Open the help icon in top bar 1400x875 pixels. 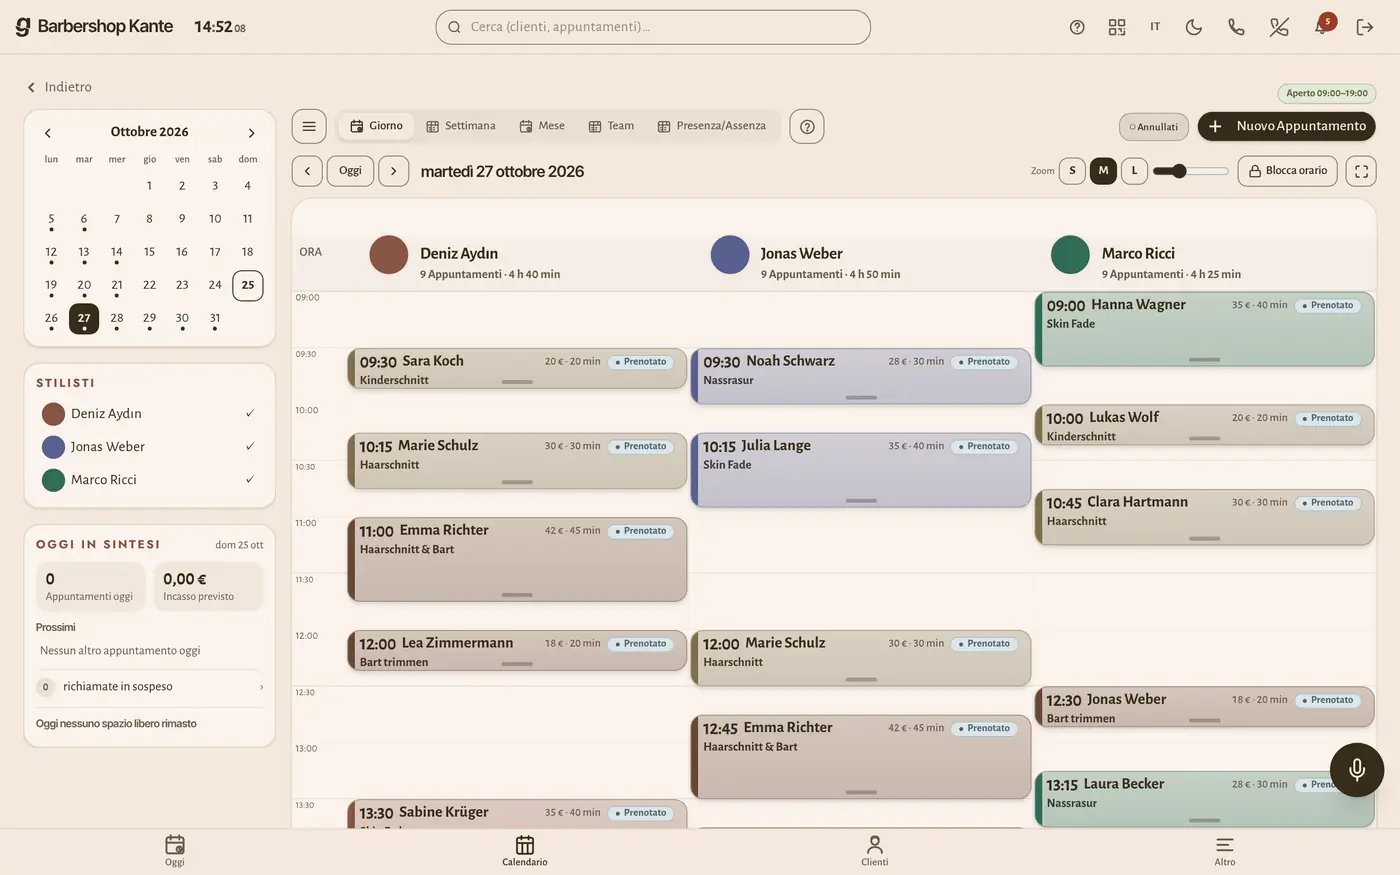point(1077,27)
